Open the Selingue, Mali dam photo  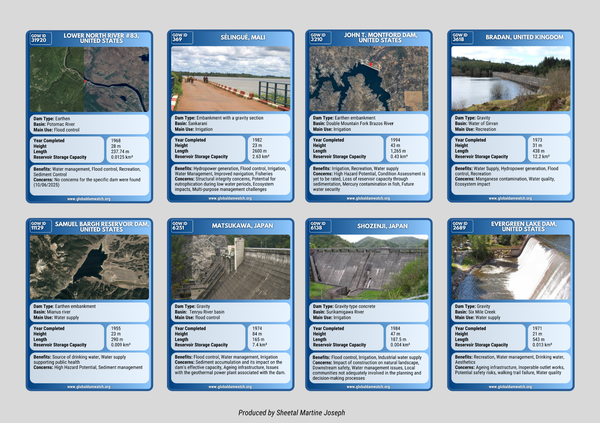pos(230,80)
